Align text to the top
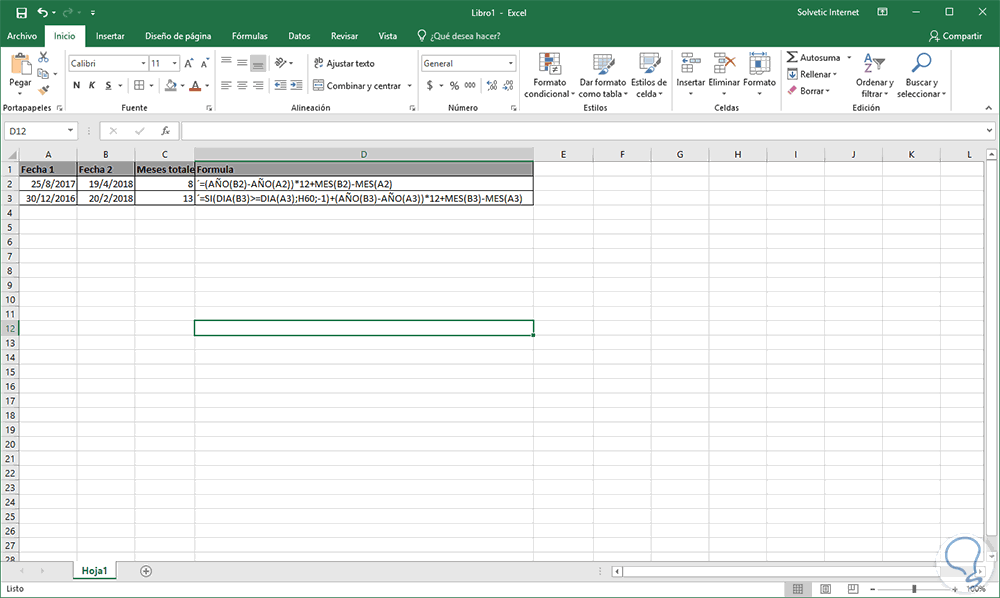Image resolution: width=1000 pixels, height=598 pixels. [x=226, y=62]
